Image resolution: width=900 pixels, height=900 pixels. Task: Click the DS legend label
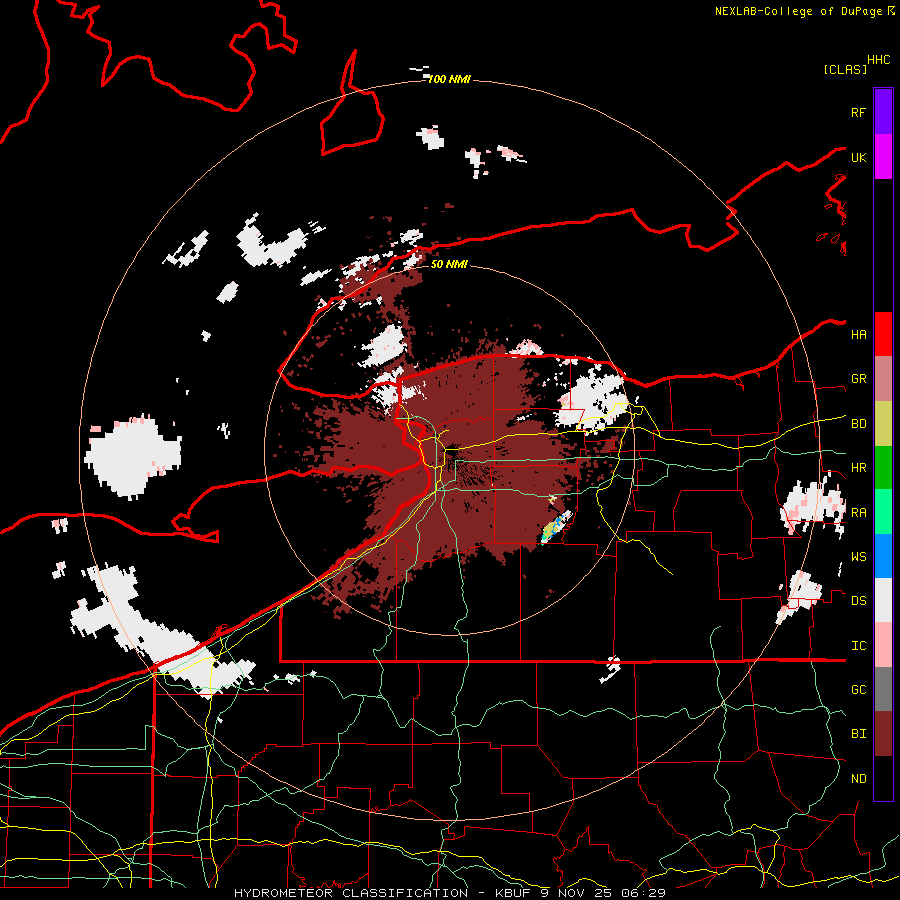858,601
